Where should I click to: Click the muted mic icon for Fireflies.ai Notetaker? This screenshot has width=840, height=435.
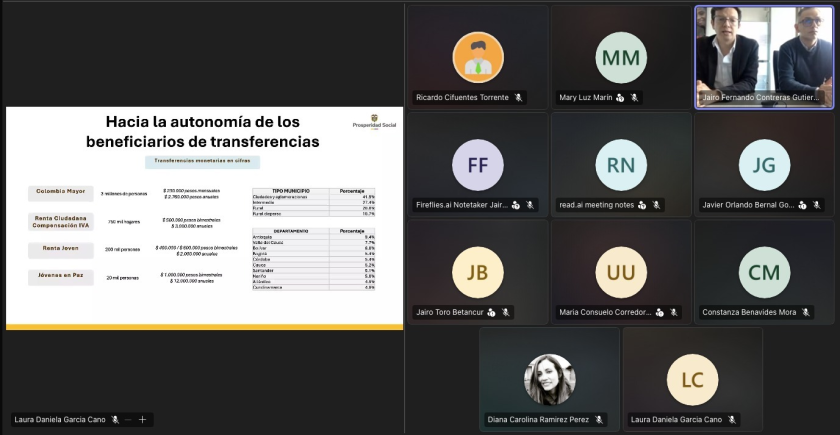(530, 205)
